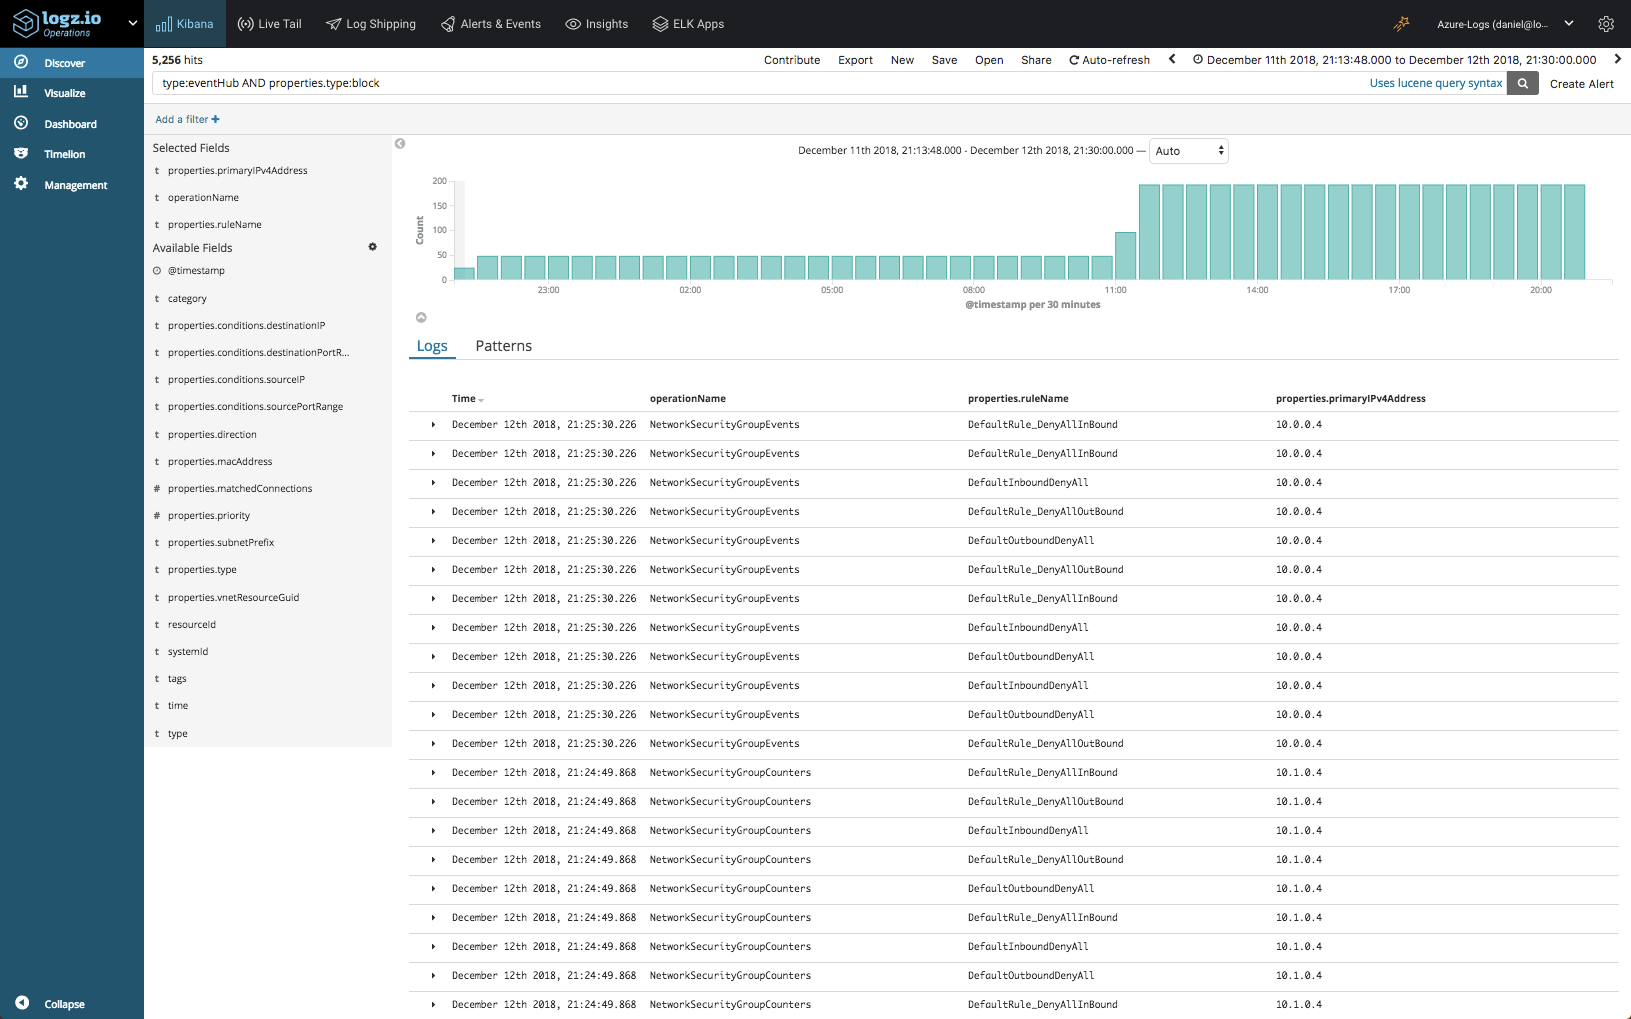Select the properties.primaryIPv4Address selected field
Image resolution: width=1631 pixels, height=1019 pixels.
click(x=237, y=171)
